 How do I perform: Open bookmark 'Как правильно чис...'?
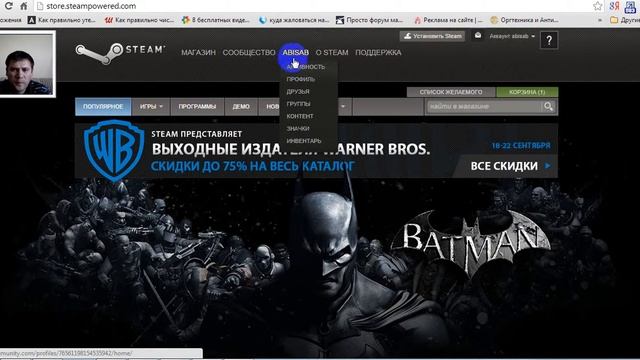[139, 20]
